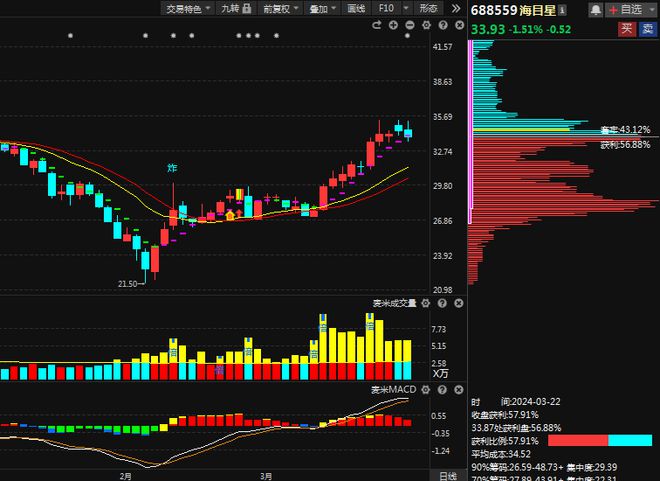Switch to the 日线 tab
This screenshot has height=481, width=660.
click(x=448, y=476)
